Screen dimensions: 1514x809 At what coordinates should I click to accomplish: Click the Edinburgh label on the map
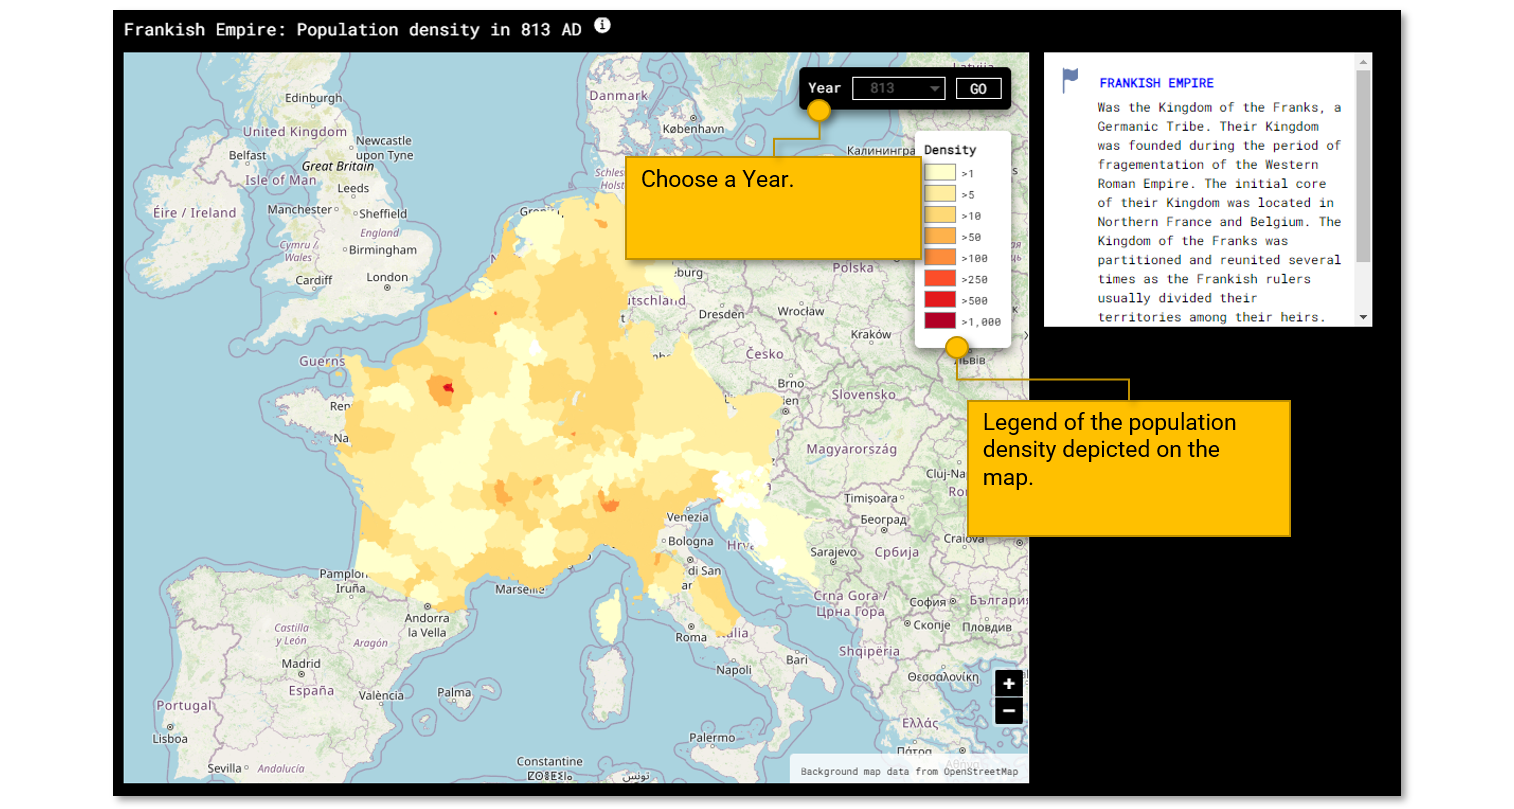pyautogui.click(x=313, y=98)
